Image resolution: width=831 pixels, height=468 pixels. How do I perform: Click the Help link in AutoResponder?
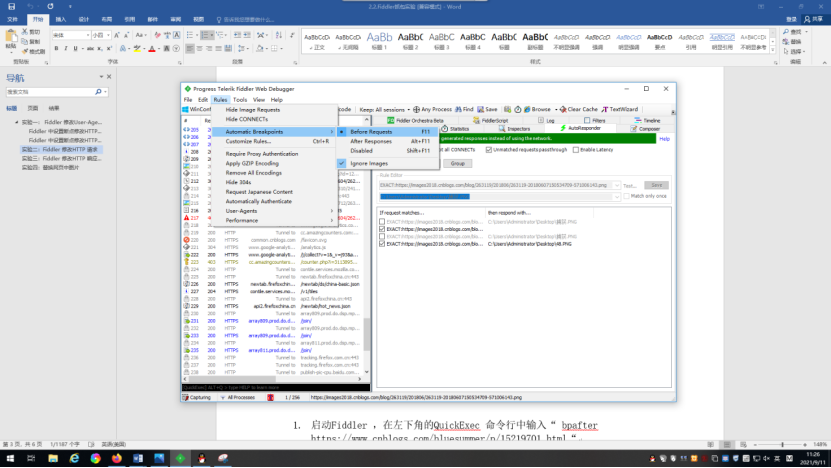(x=665, y=139)
